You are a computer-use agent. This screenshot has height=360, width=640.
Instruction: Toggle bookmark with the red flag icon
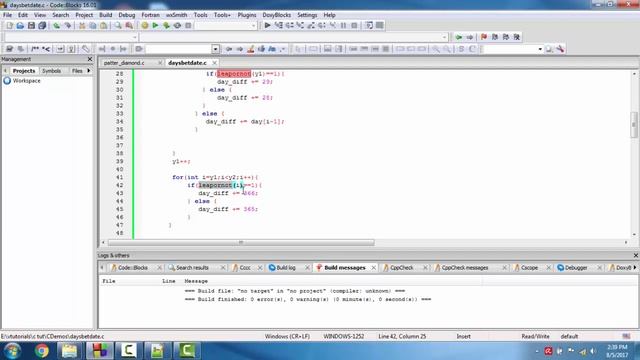(x=484, y=37)
